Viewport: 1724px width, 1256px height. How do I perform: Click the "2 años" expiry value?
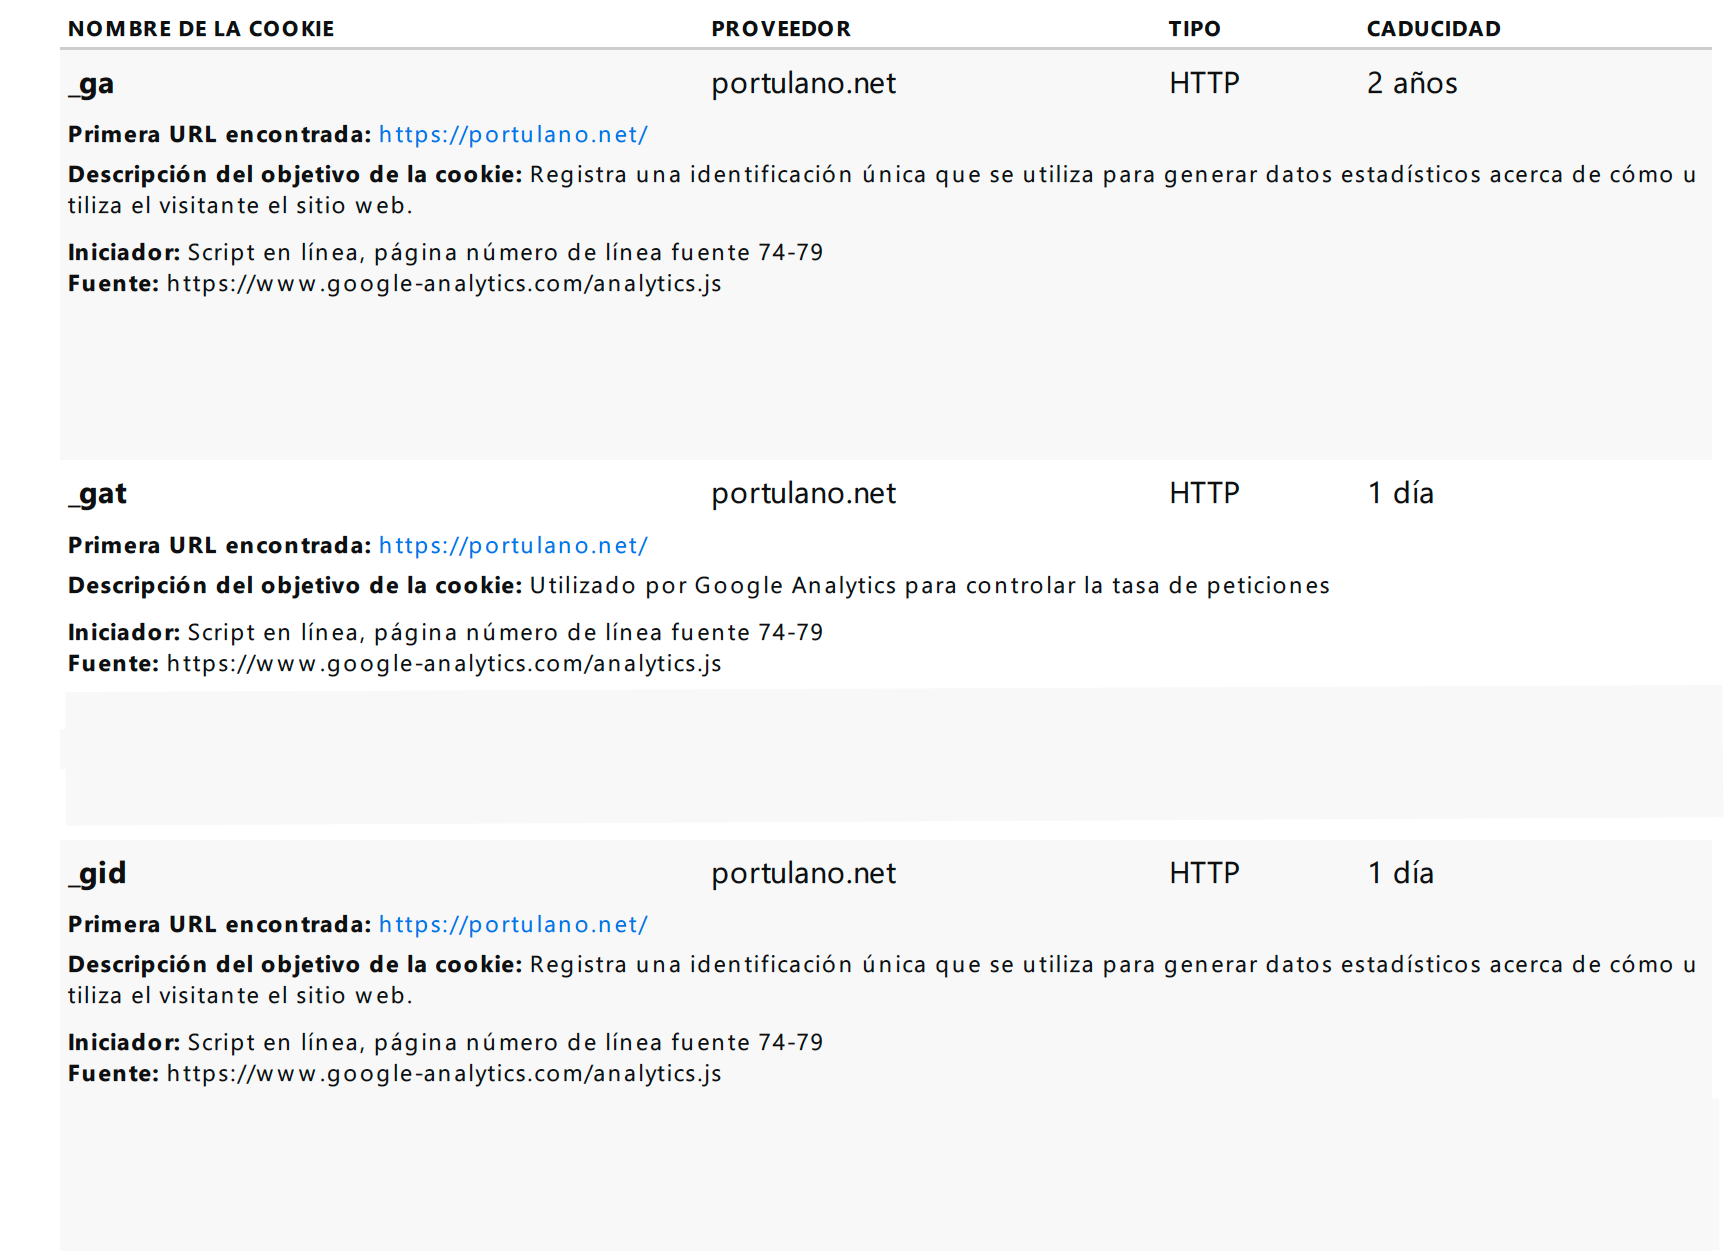[1411, 84]
